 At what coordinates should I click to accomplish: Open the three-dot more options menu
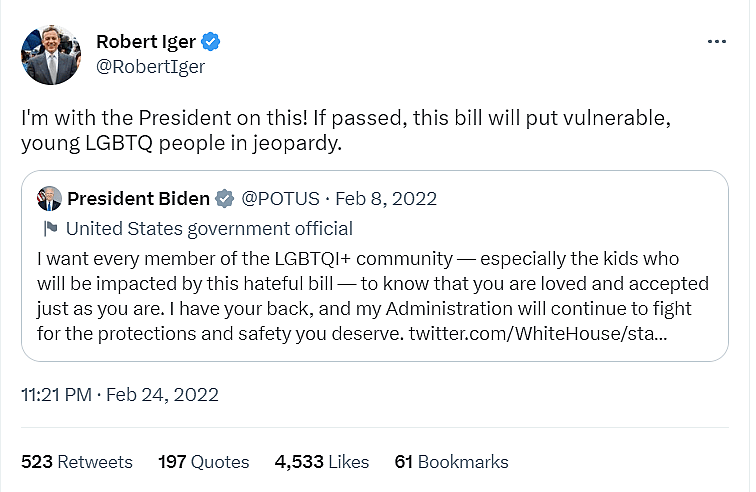pyautogui.click(x=716, y=42)
